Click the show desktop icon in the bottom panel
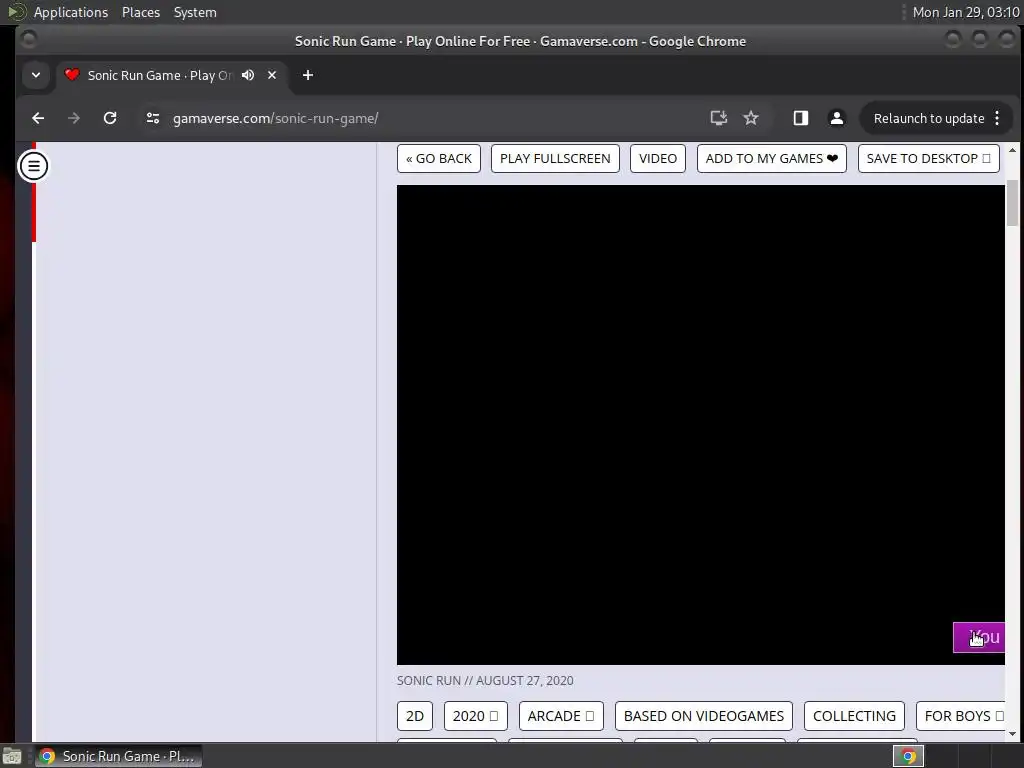The width and height of the screenshot is (1024, 768). click(x=12, y=756)
